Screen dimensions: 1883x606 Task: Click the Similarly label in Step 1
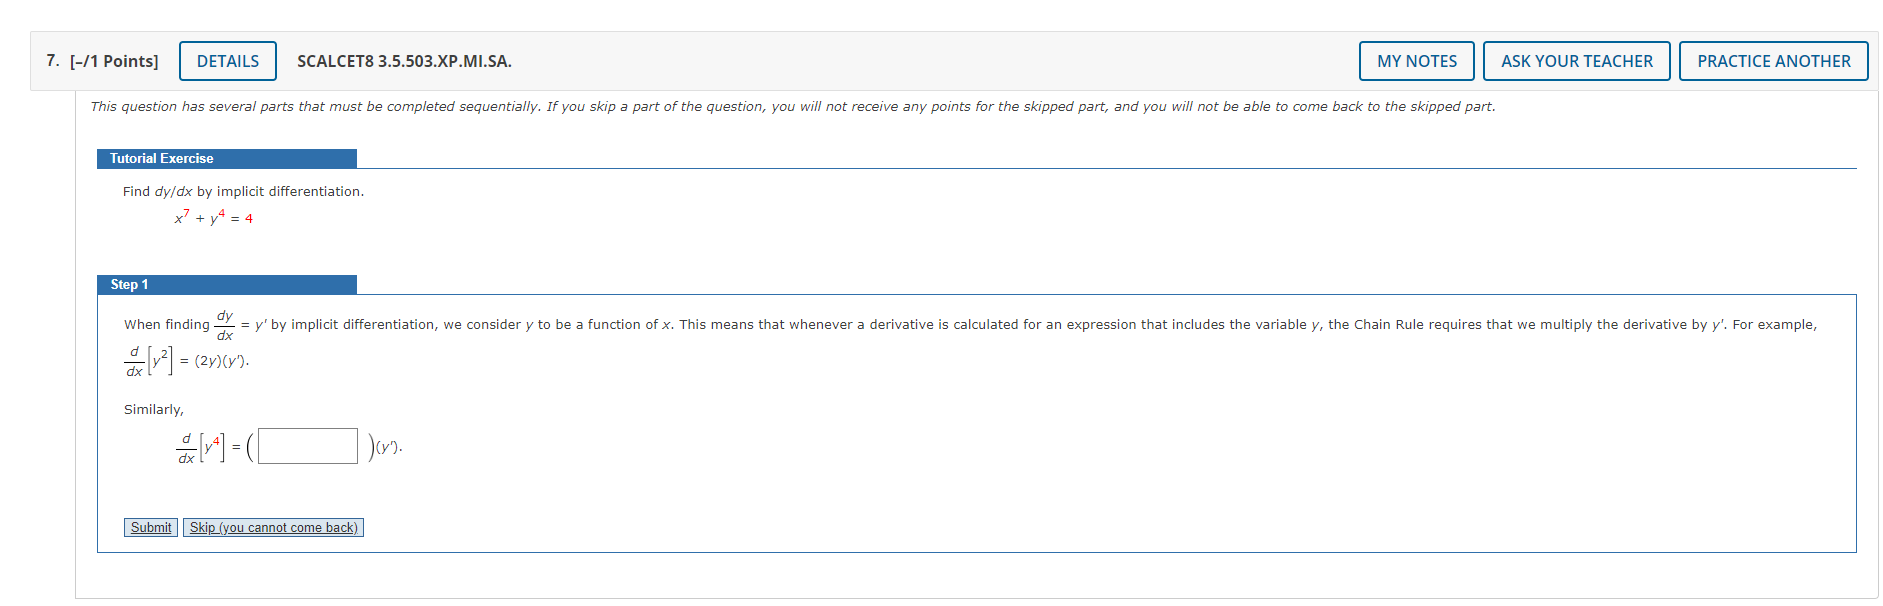154,409
